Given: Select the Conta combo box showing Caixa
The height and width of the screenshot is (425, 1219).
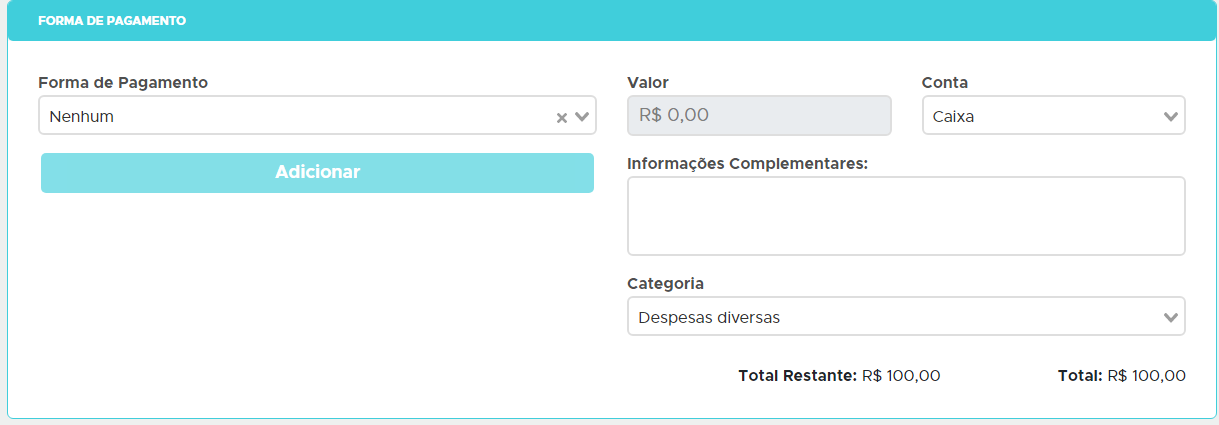Looking at the screenshot, I should 1040,116.
